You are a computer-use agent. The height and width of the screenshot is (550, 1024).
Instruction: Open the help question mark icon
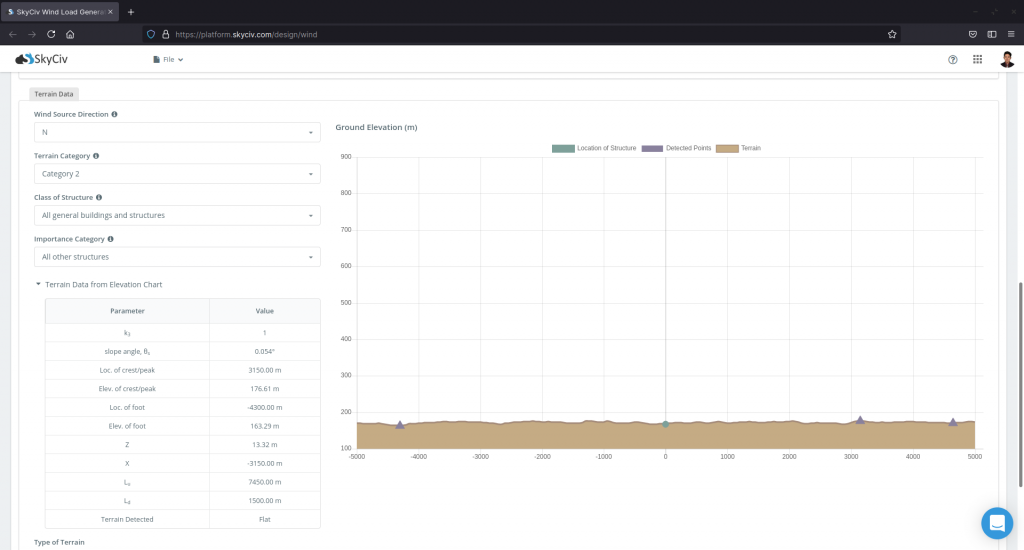click(x=952, y=60)
